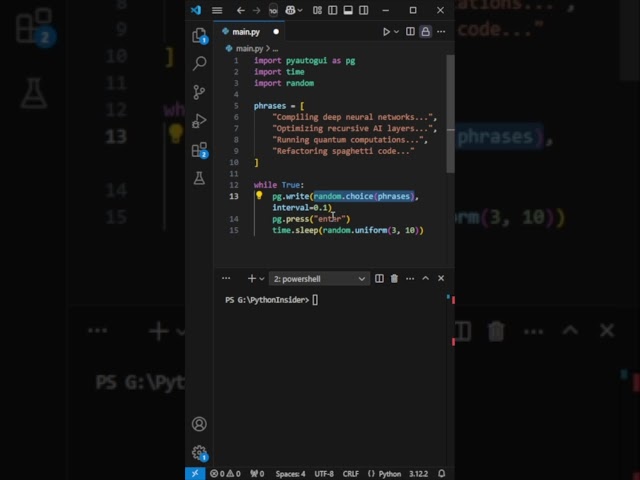Open the forwarded ports indicator
640x480 pixels.
click(257, 474)
